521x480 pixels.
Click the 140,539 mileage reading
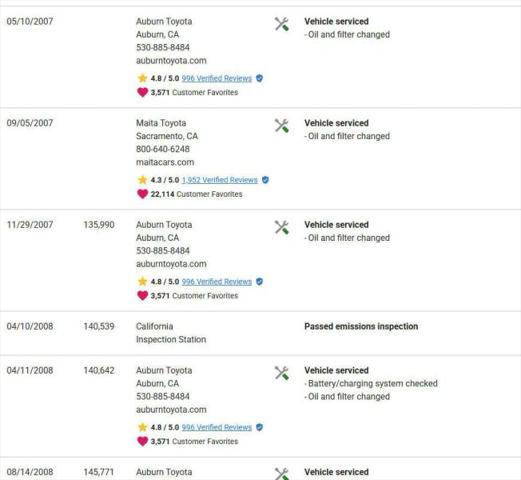tap(99, 326)
